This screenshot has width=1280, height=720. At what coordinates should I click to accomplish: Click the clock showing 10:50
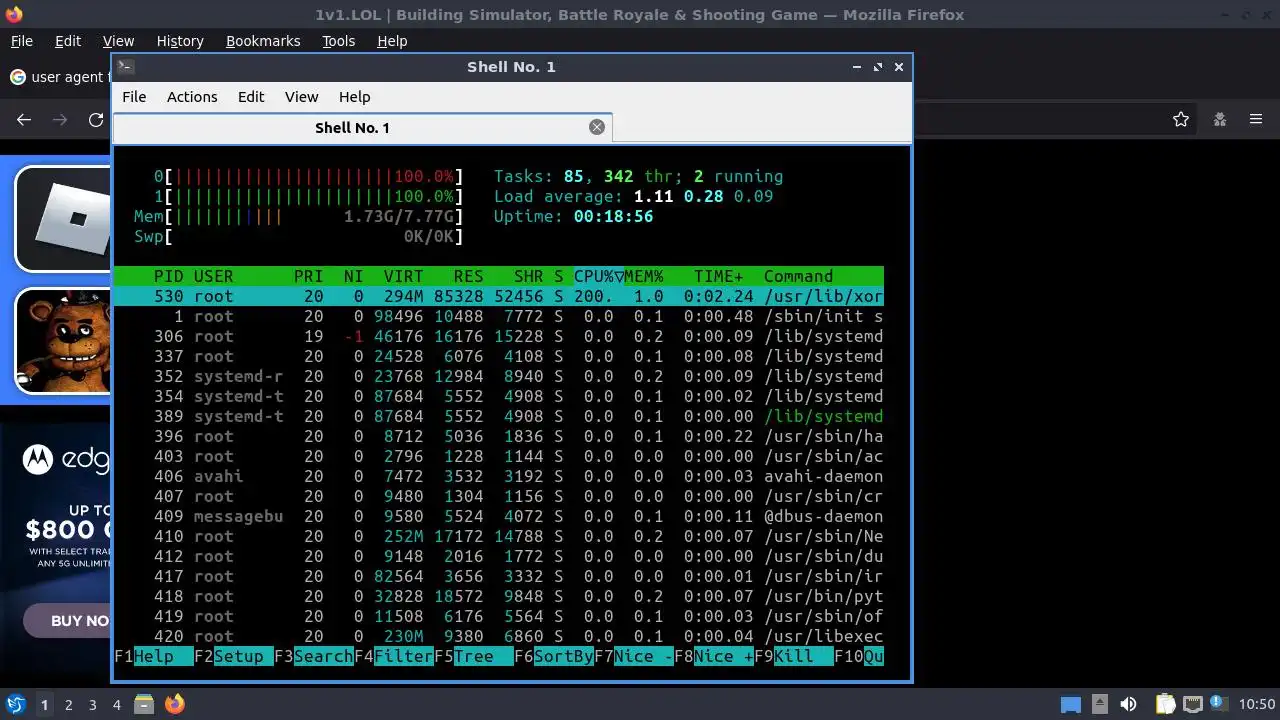click(1257, 704)
